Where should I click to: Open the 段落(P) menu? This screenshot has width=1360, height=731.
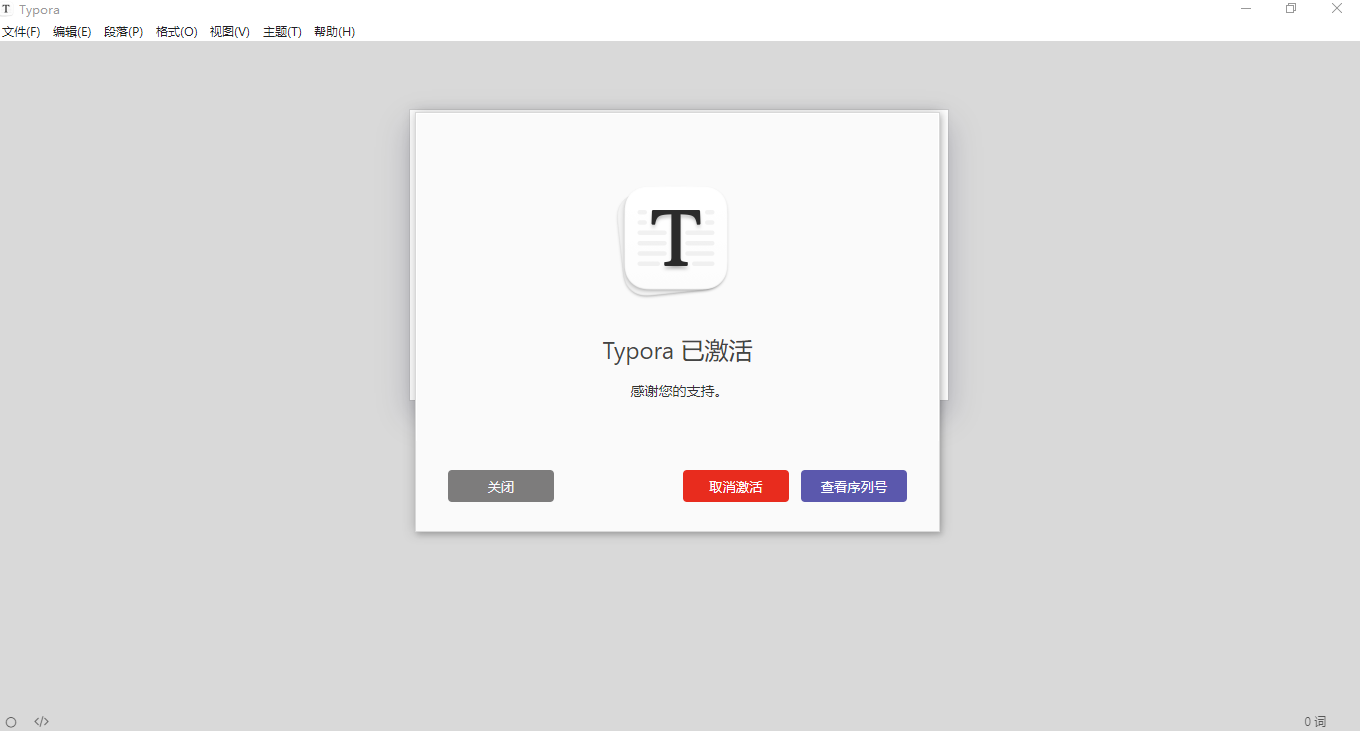click(x=124, y=32)
